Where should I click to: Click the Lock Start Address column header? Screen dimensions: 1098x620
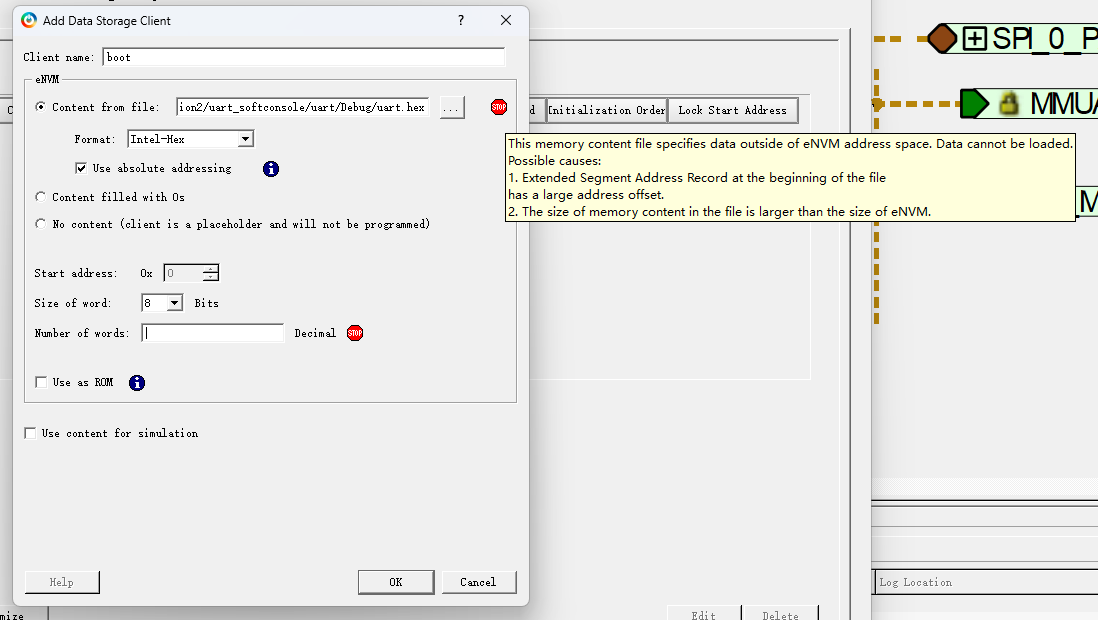click(732, 110)
